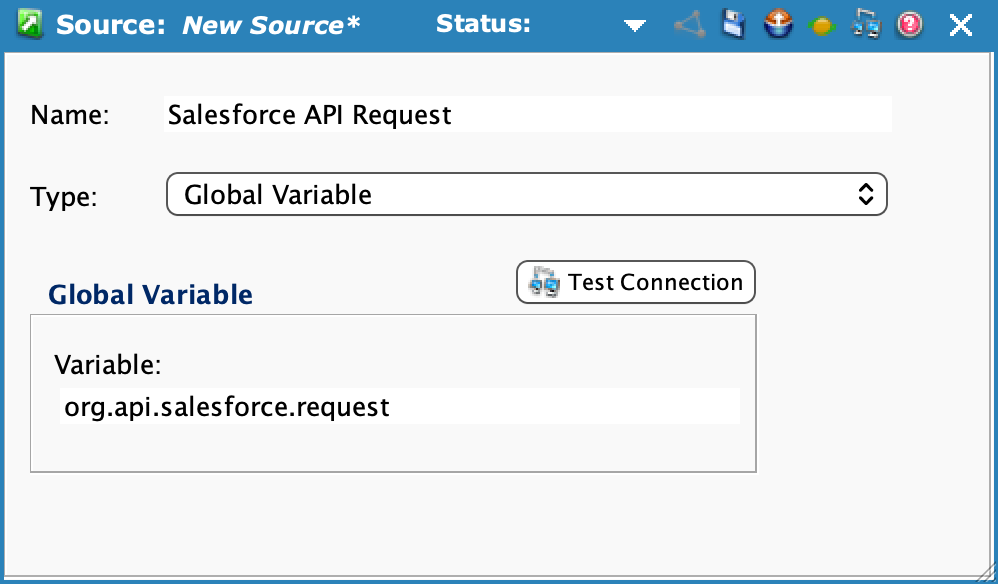The height and width of the screenshot is (584, 998).
Task: Click the 'Source: New Source*' title text
Action: [208, 25]
